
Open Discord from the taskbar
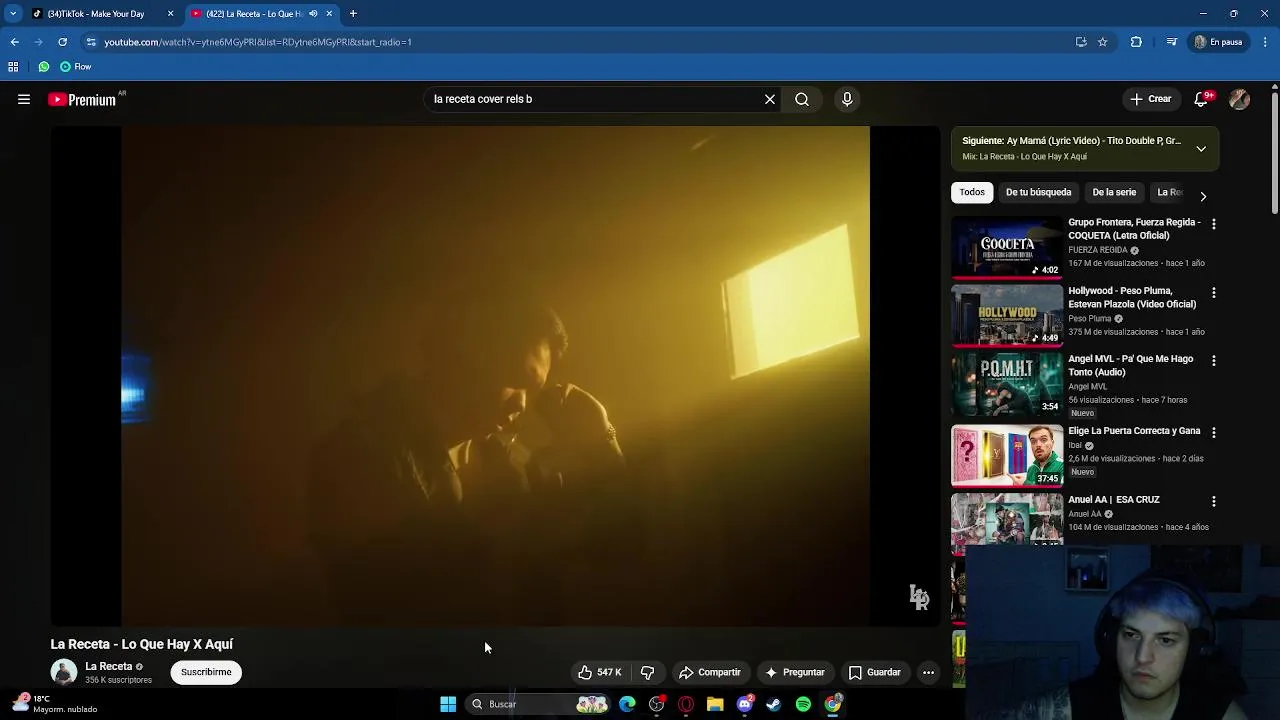pyautogui.click(x=745, y=704)
